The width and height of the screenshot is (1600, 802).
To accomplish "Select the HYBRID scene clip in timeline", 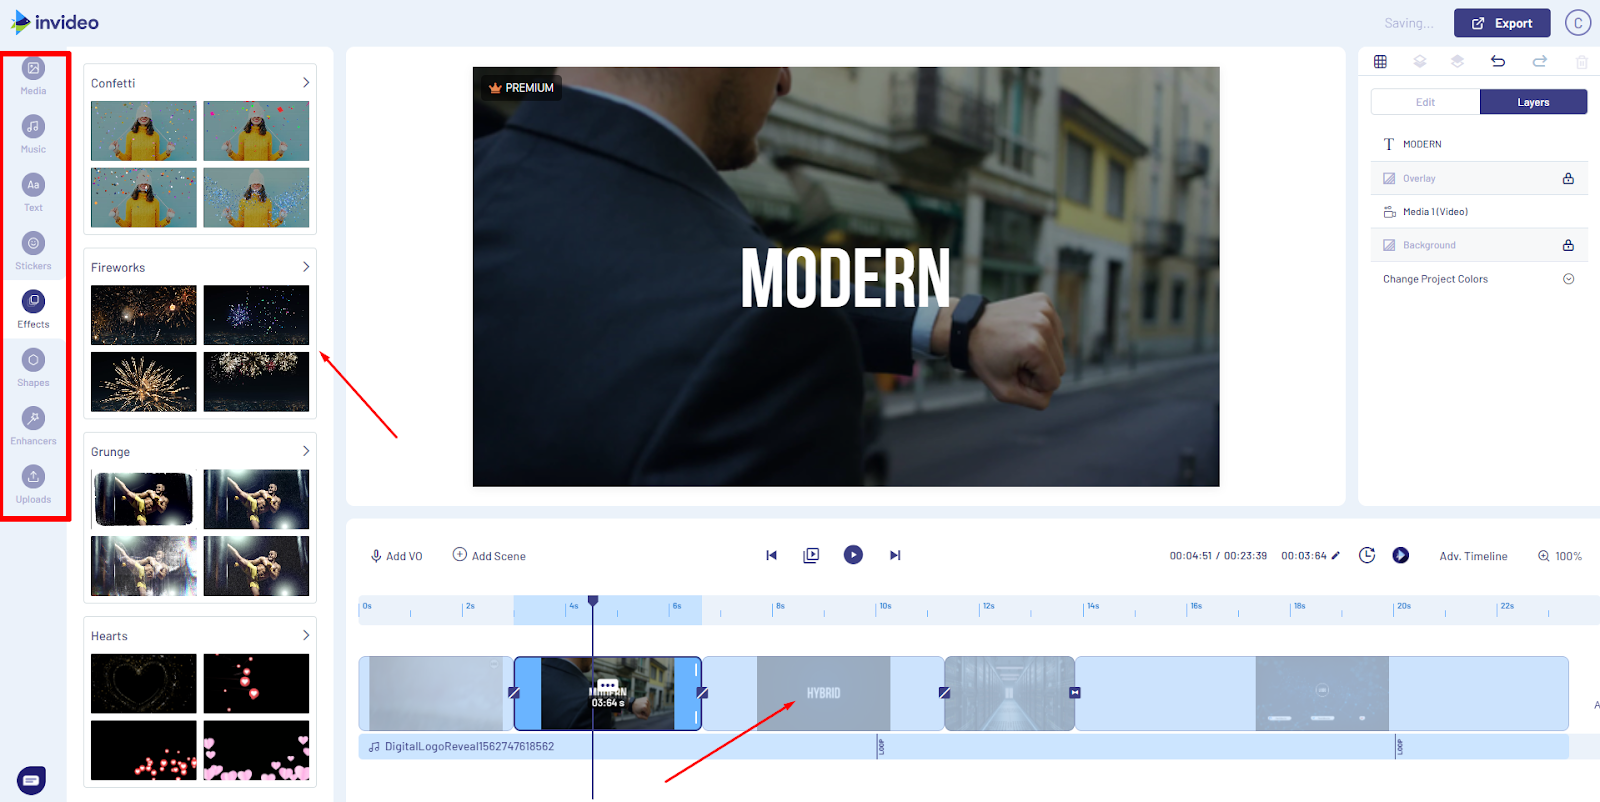I will 823,693.
